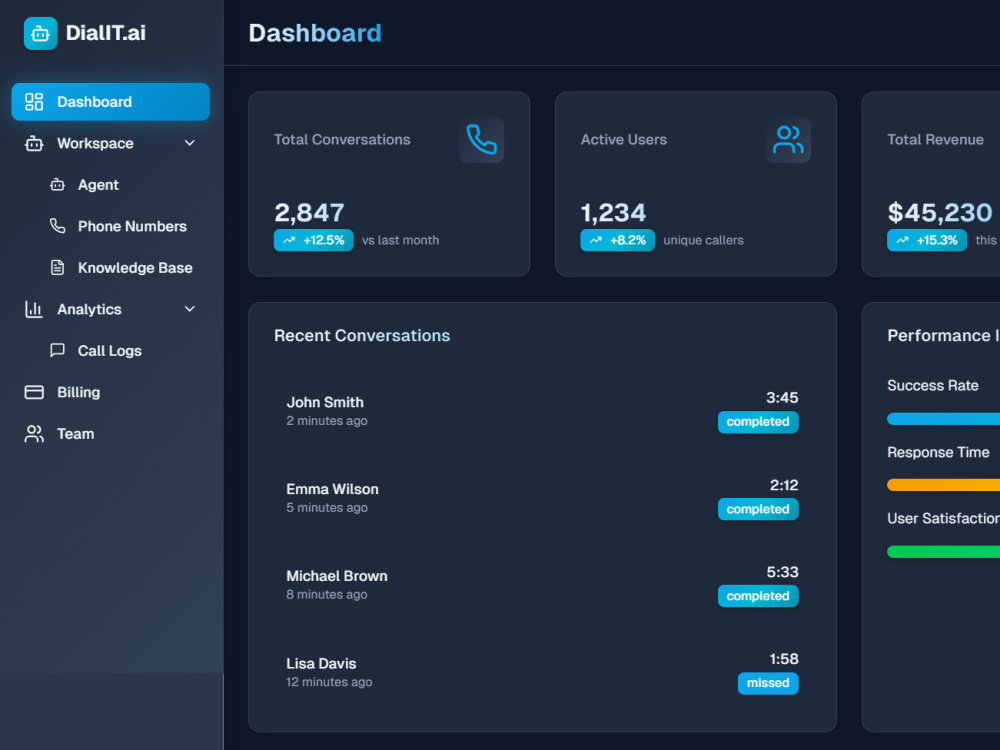Click the Total Conversations card label

[342, 140]
